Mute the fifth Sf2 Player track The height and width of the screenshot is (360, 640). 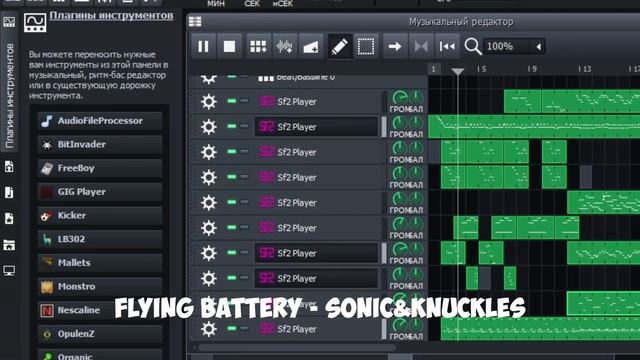pyautogui.click(x=232, y=202)
